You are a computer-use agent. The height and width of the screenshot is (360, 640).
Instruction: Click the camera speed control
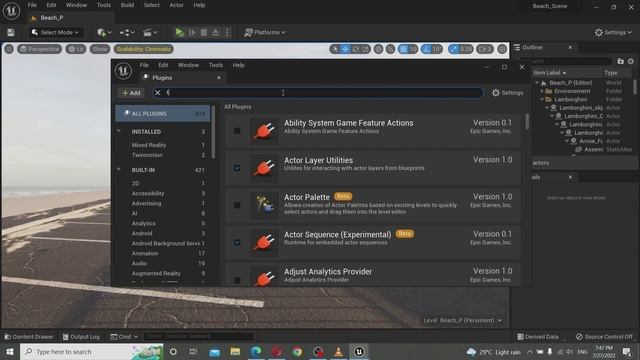click(x=484, y=49)
